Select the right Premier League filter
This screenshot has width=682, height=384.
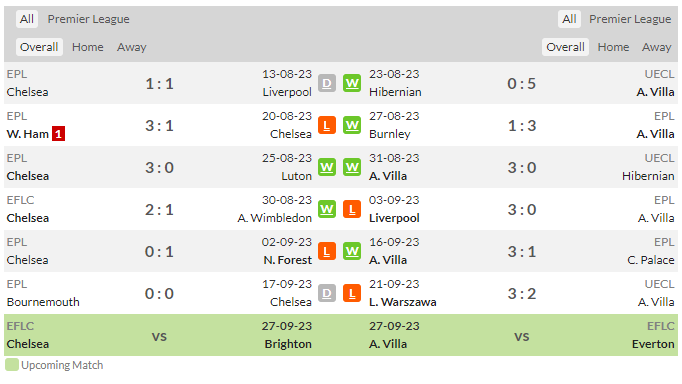[x=630, y=19]
